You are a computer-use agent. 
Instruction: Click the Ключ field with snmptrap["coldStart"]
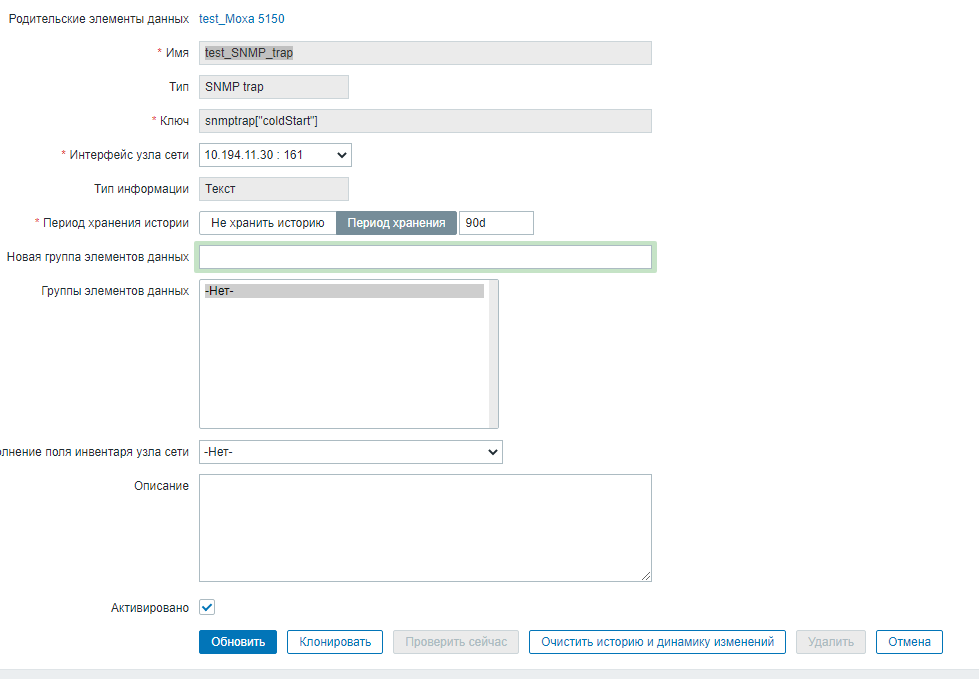pos(425,121)
